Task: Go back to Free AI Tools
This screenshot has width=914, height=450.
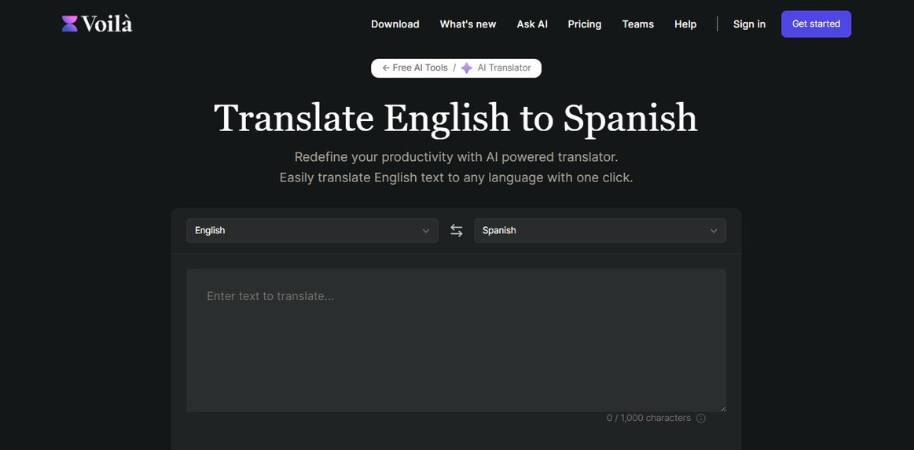Action: 420,68
